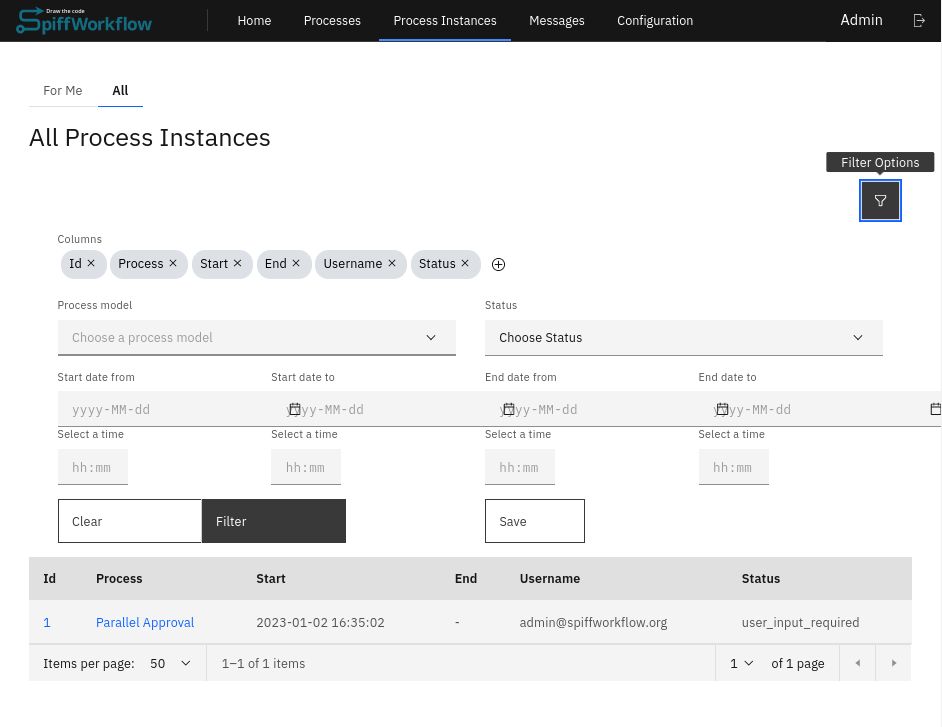Screen dimensions: 942x727
Task: Click the All Process Instances heading
Action: click(150, 138)
